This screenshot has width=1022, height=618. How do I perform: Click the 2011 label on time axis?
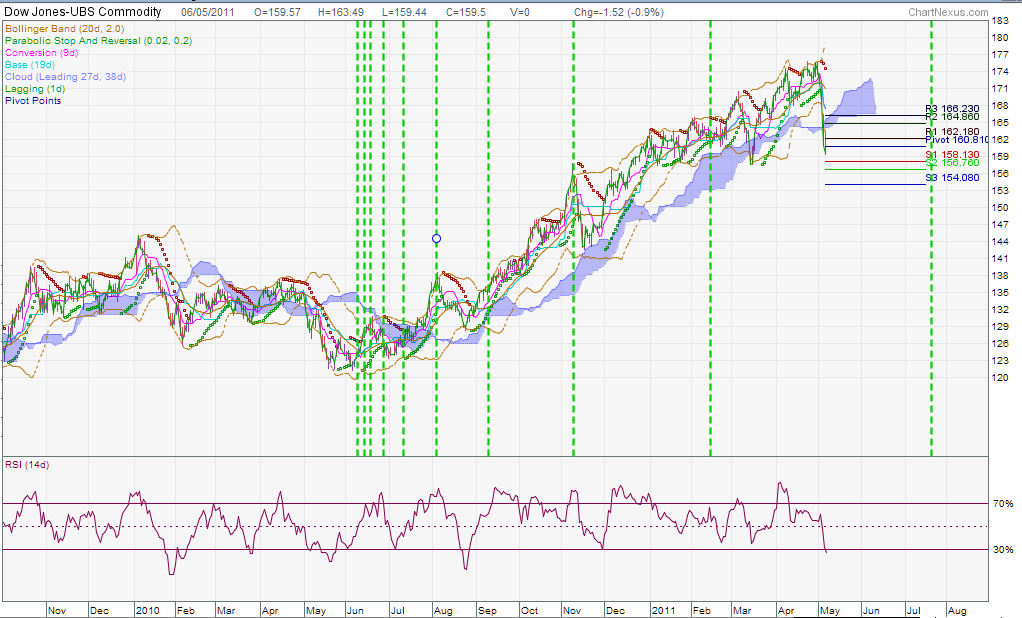[x=664, y=610]
